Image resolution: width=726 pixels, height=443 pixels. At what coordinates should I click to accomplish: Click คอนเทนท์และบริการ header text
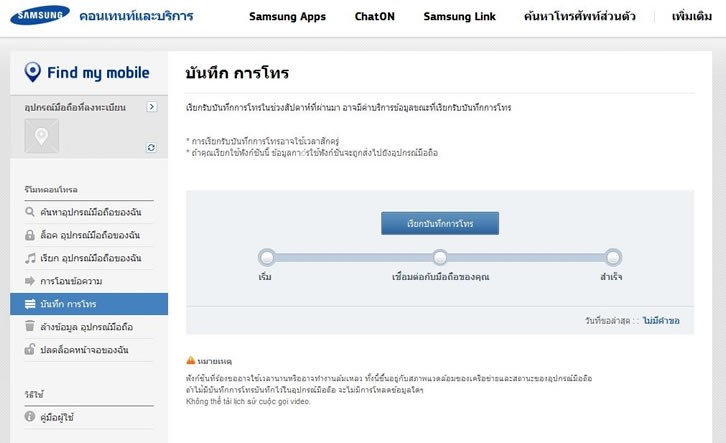click(x=136, y=16)
